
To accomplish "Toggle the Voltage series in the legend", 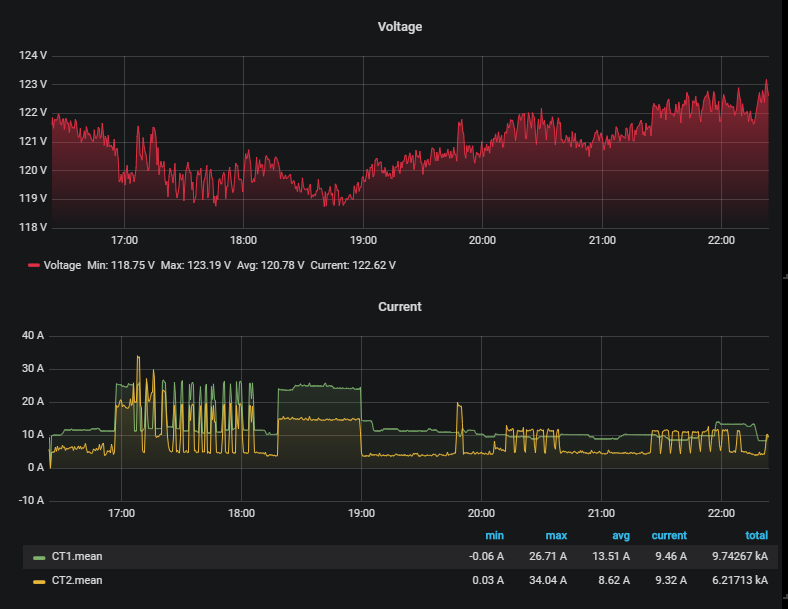I will pyautogui.click(x=61, y=265).
